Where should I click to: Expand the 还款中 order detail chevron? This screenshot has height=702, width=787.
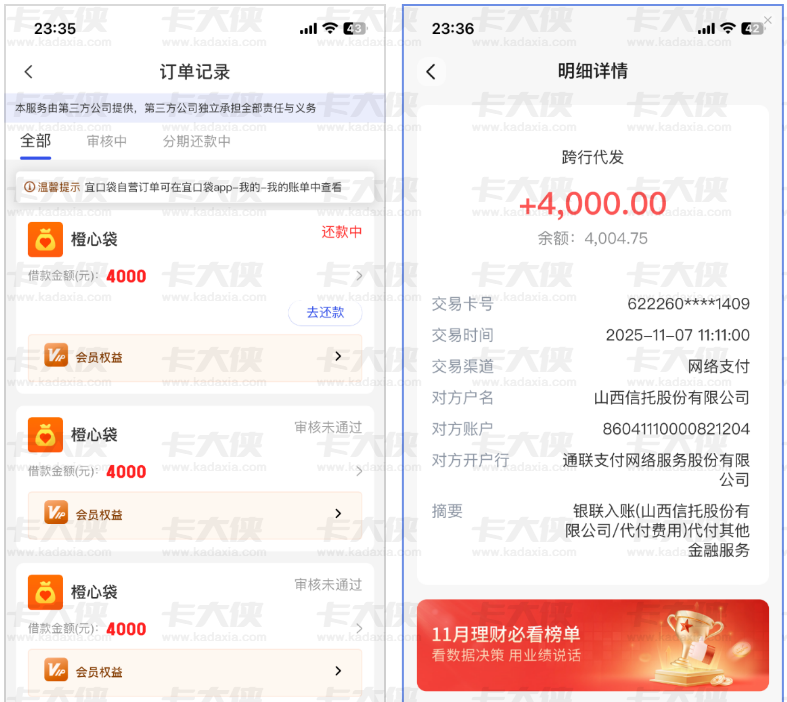pyautogui.click(x=359, y=275)
